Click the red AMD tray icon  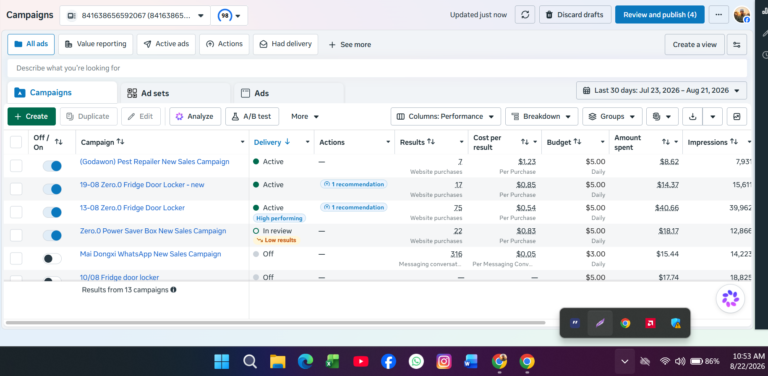(x=650, y=323)
